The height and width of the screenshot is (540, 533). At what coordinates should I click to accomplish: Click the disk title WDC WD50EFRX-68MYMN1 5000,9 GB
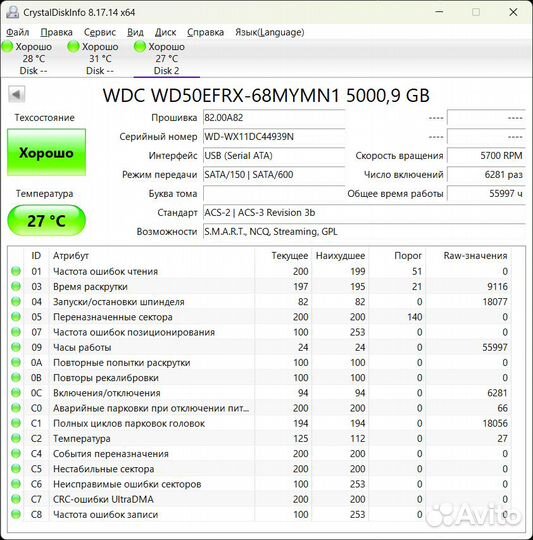point(266,95)
